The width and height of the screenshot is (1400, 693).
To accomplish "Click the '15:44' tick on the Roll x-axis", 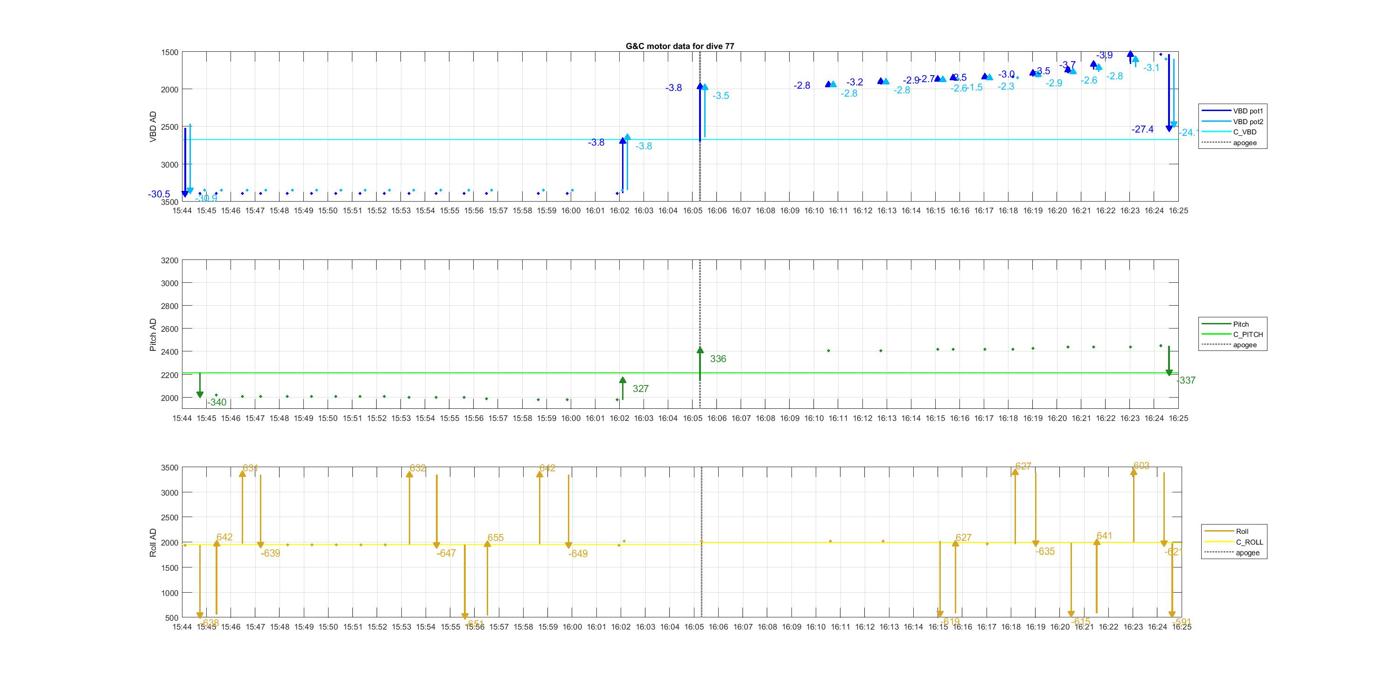I will (x=181, y=627).
